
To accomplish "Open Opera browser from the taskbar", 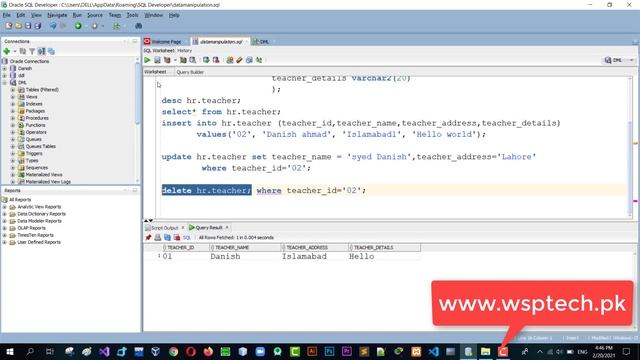I will 191,351.
